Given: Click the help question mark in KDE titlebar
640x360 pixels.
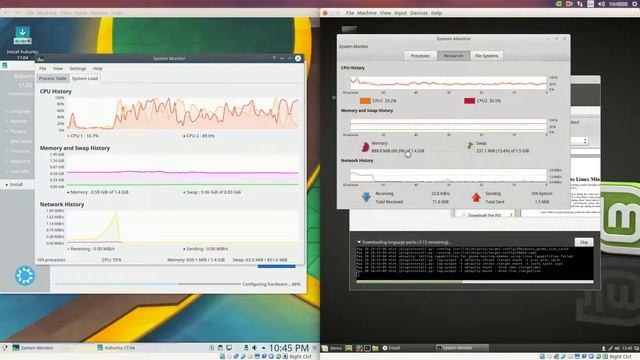Looking at the screenshot, I should (274, 58).
